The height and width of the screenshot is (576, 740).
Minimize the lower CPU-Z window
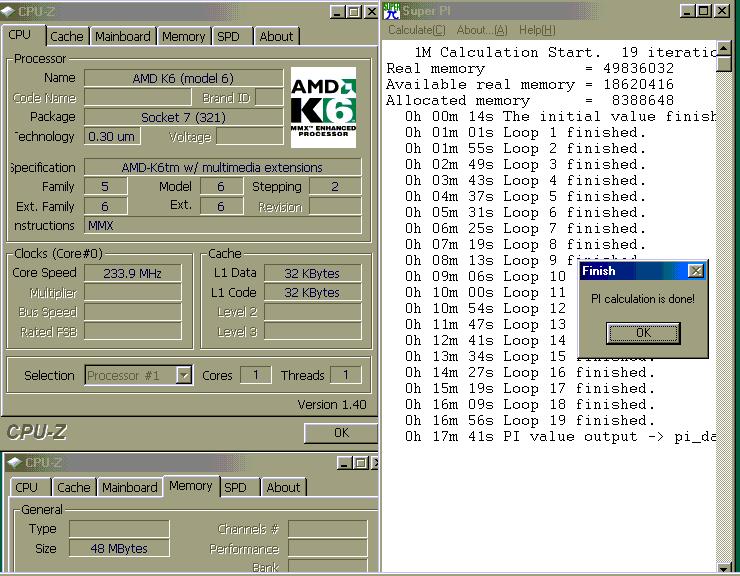click(345, 463)
